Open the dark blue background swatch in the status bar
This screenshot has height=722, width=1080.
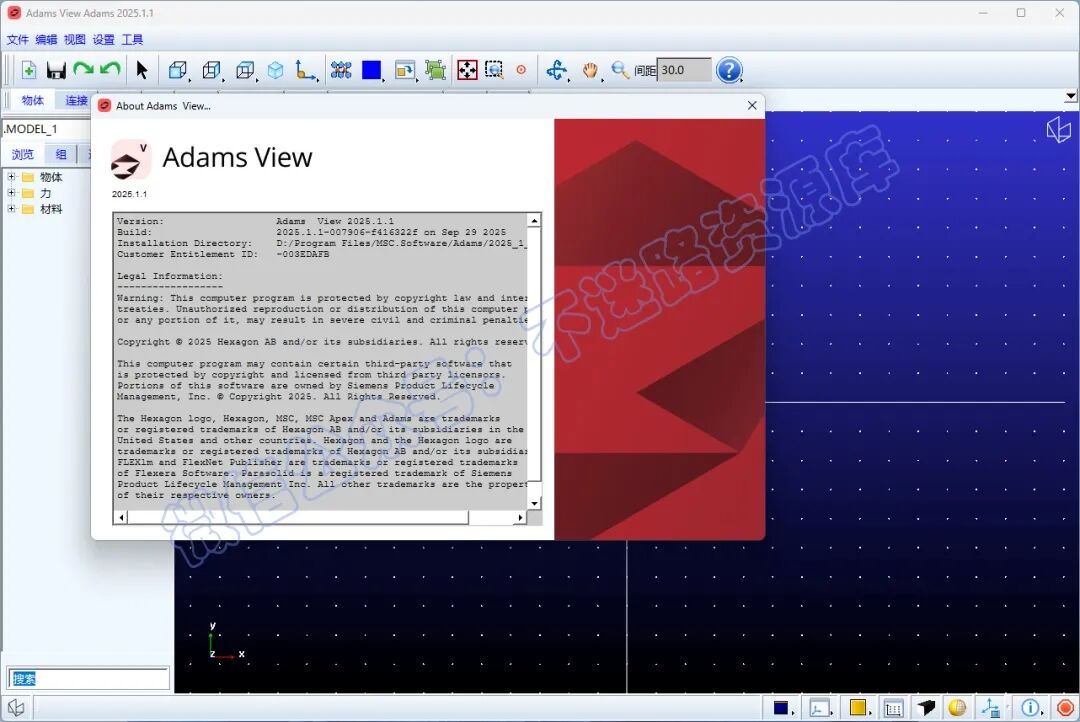coord(782,708)
